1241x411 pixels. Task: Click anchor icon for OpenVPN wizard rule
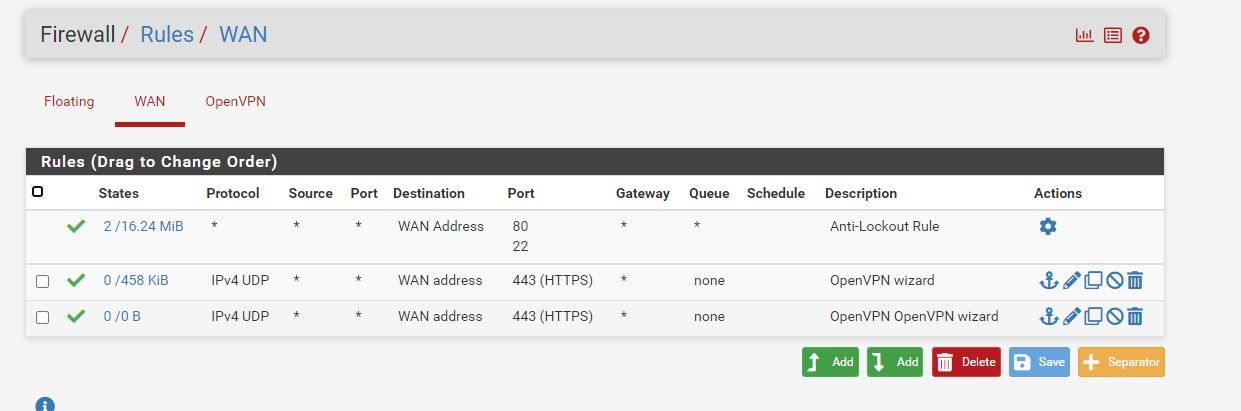[1048, 281]
